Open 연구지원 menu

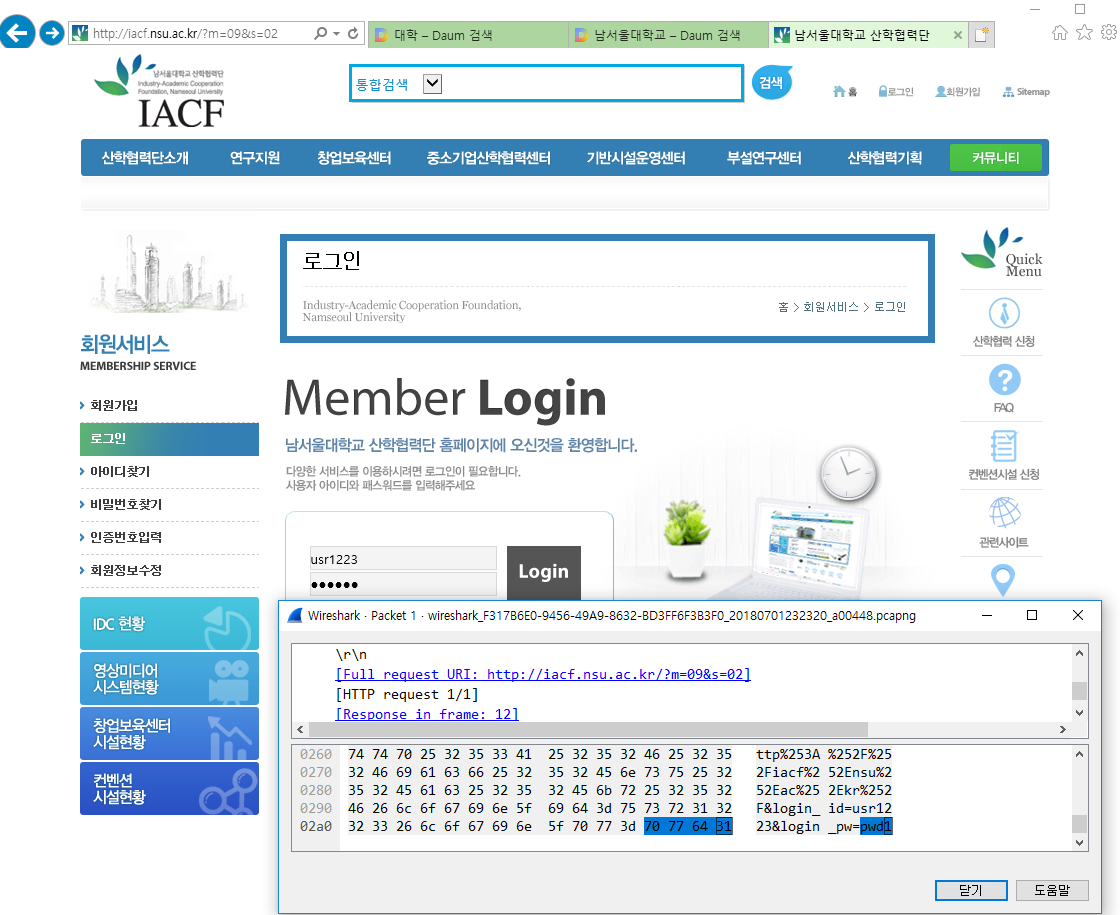255,158
